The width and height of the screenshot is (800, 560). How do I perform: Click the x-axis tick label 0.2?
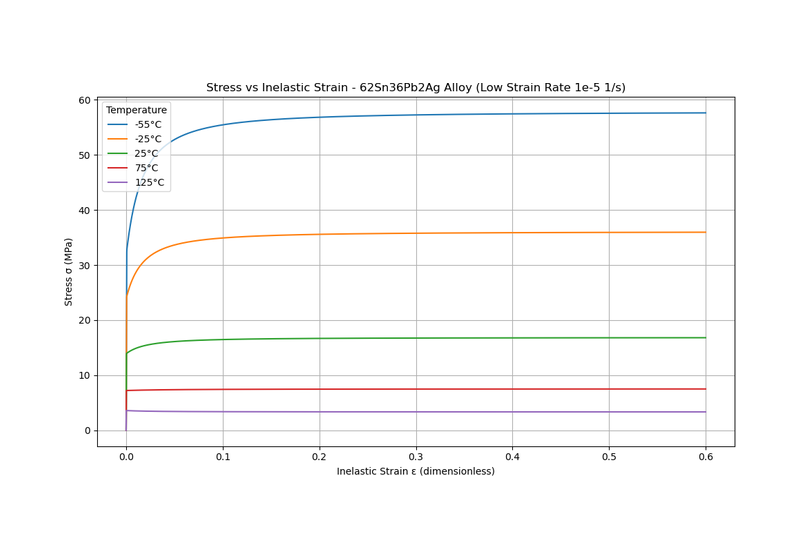click(319, 457)
